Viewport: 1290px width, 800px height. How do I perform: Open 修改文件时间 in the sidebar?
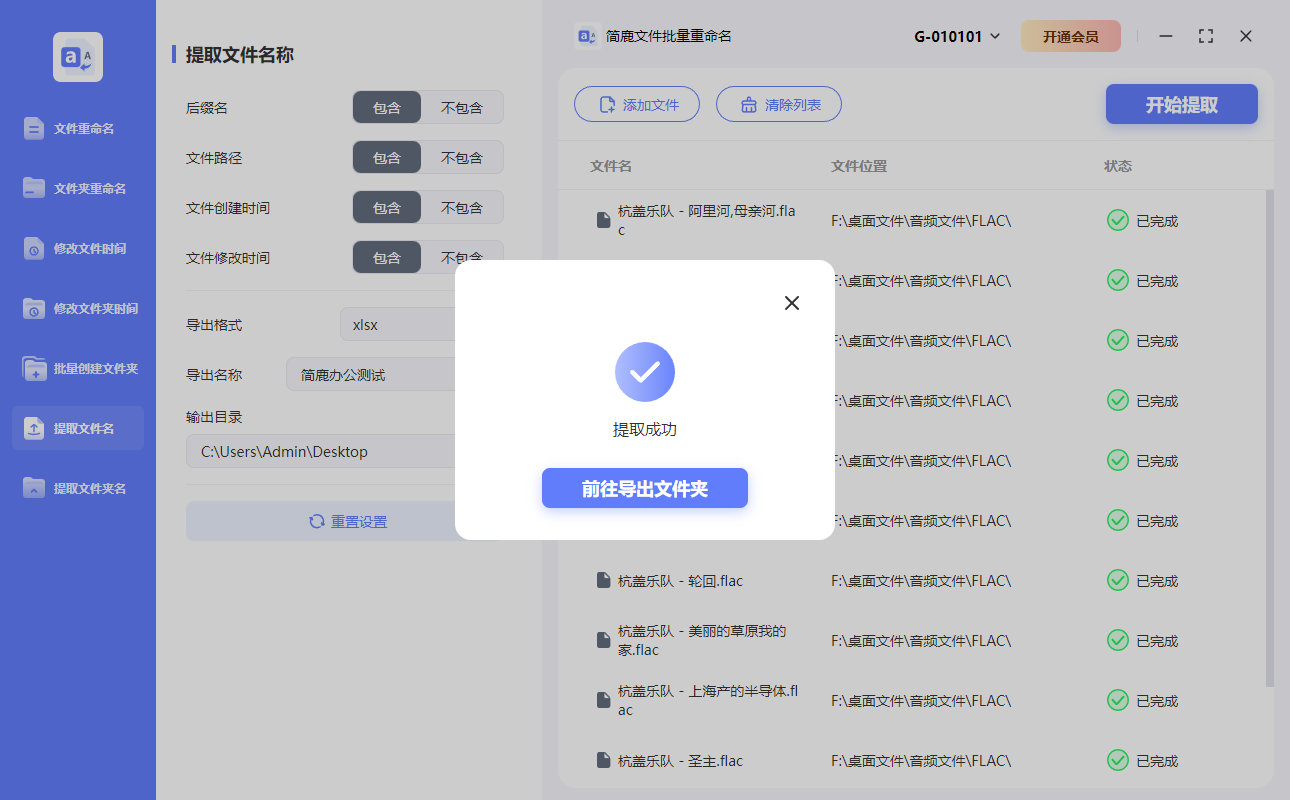point(78,248)
